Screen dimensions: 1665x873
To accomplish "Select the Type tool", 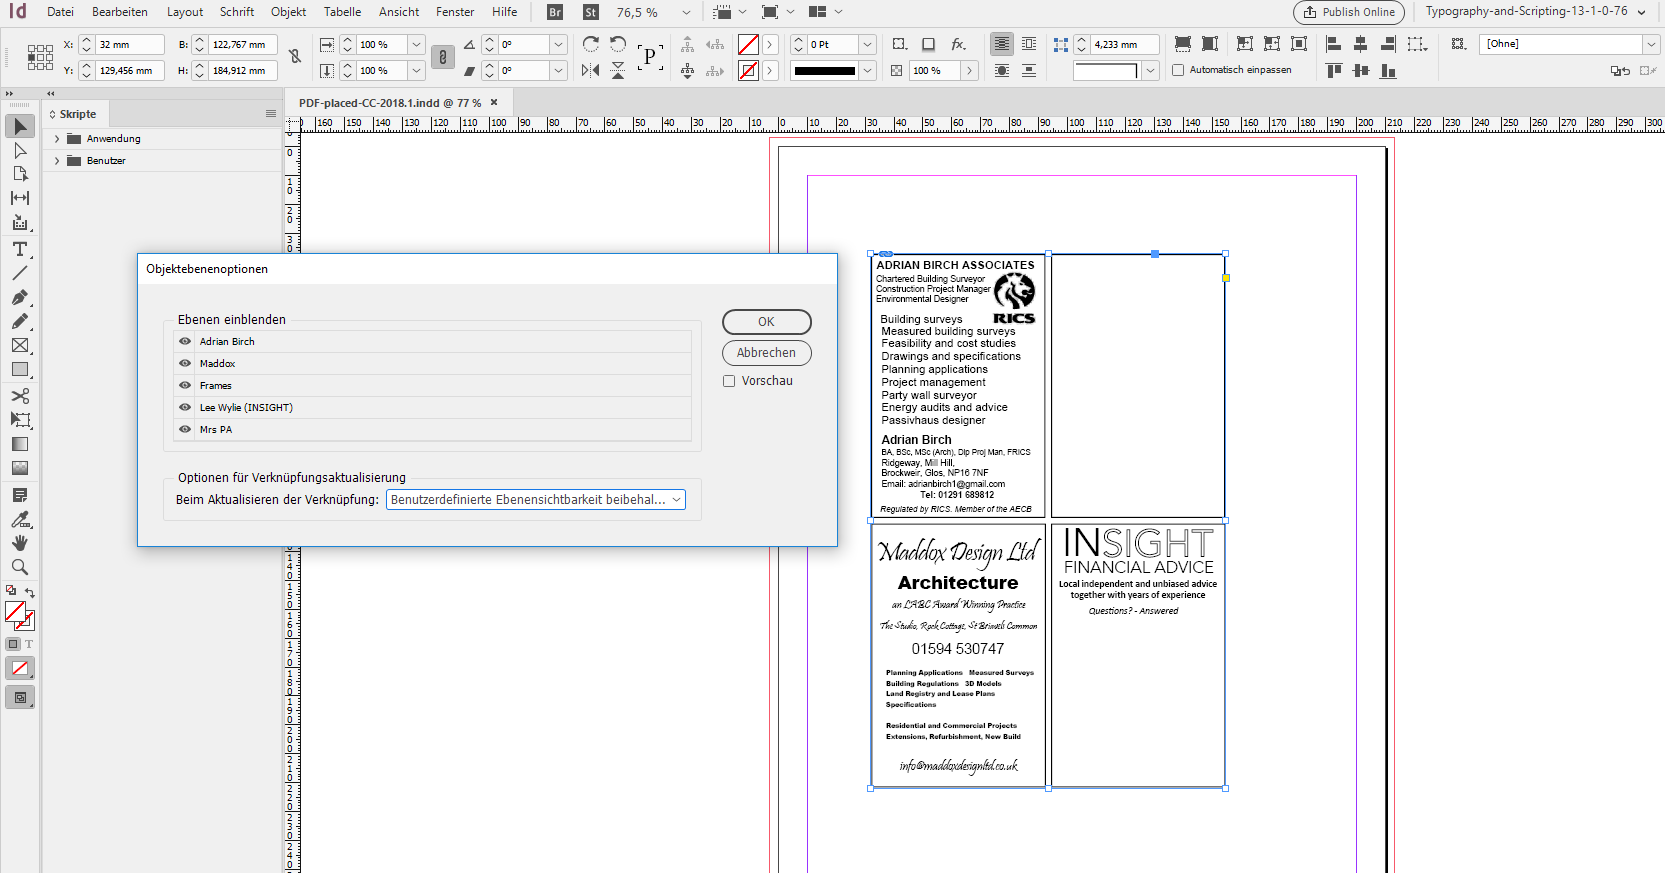I will click(20, 249).
